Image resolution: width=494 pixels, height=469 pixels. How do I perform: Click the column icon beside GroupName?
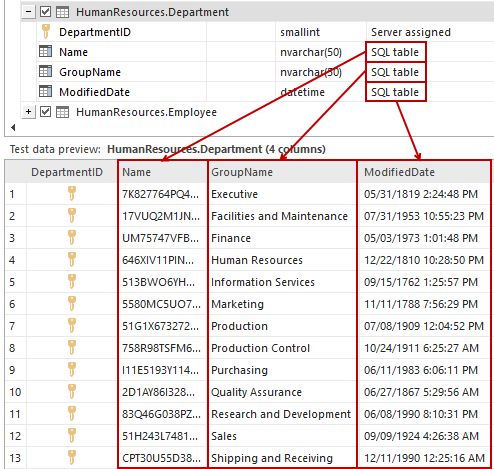45,72
